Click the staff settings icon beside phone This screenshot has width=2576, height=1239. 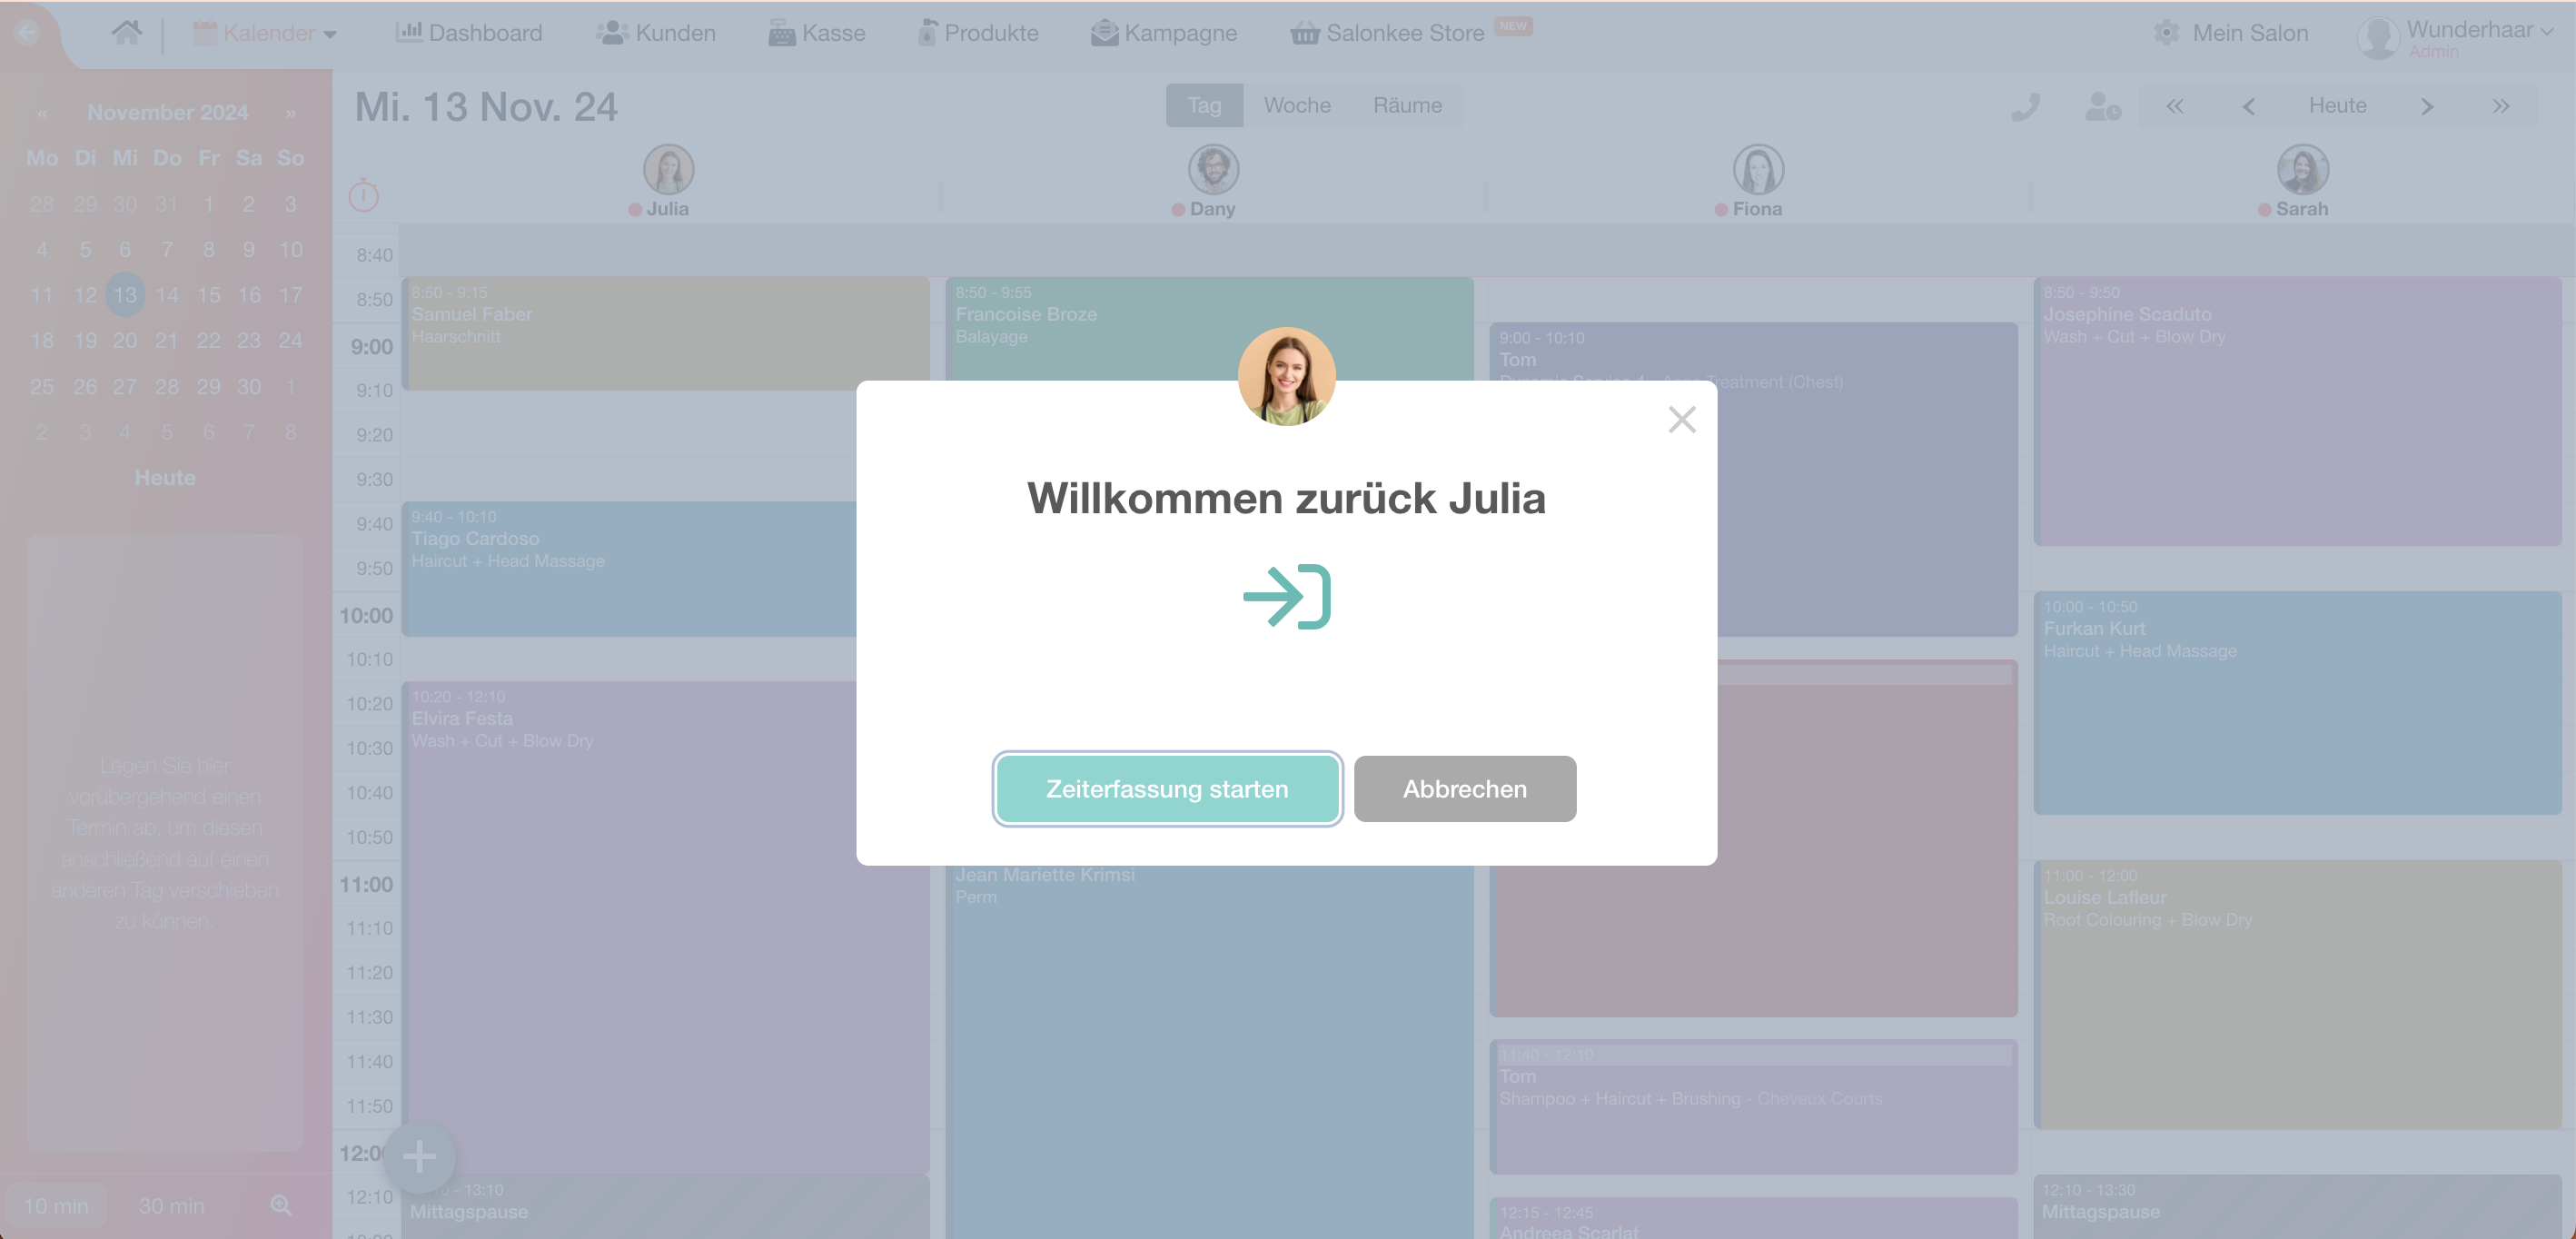[2103, 106]
